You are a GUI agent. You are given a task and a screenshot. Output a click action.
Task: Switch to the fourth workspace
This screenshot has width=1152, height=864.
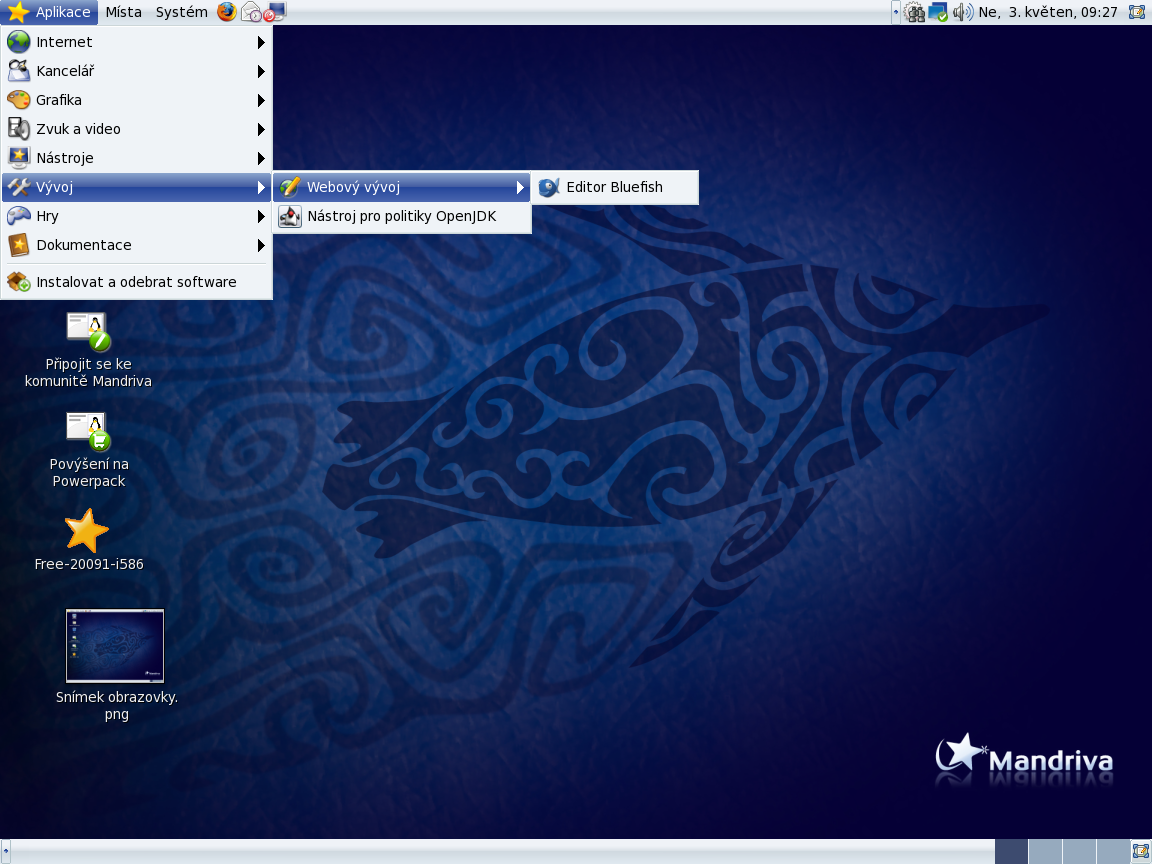click(1112, 852)
